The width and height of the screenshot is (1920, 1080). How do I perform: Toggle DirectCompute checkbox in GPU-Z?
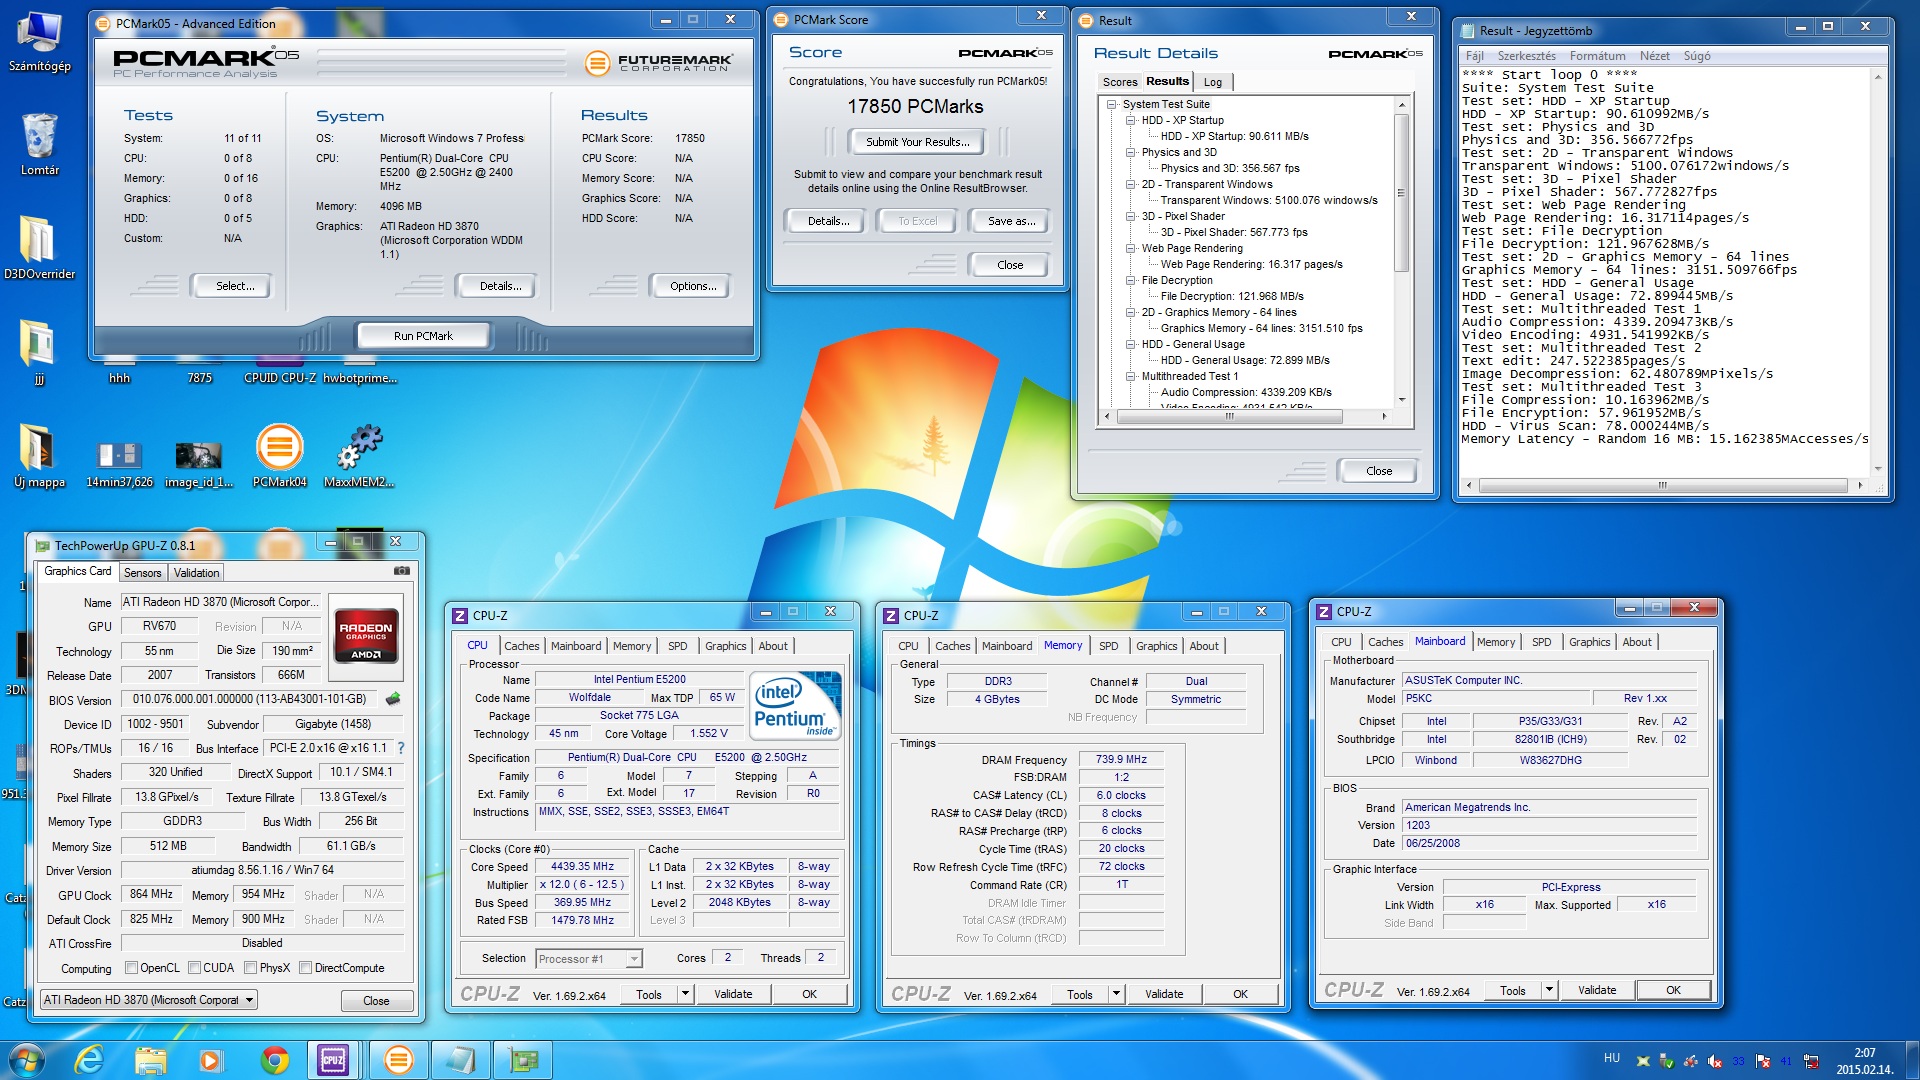pos(306,968)
